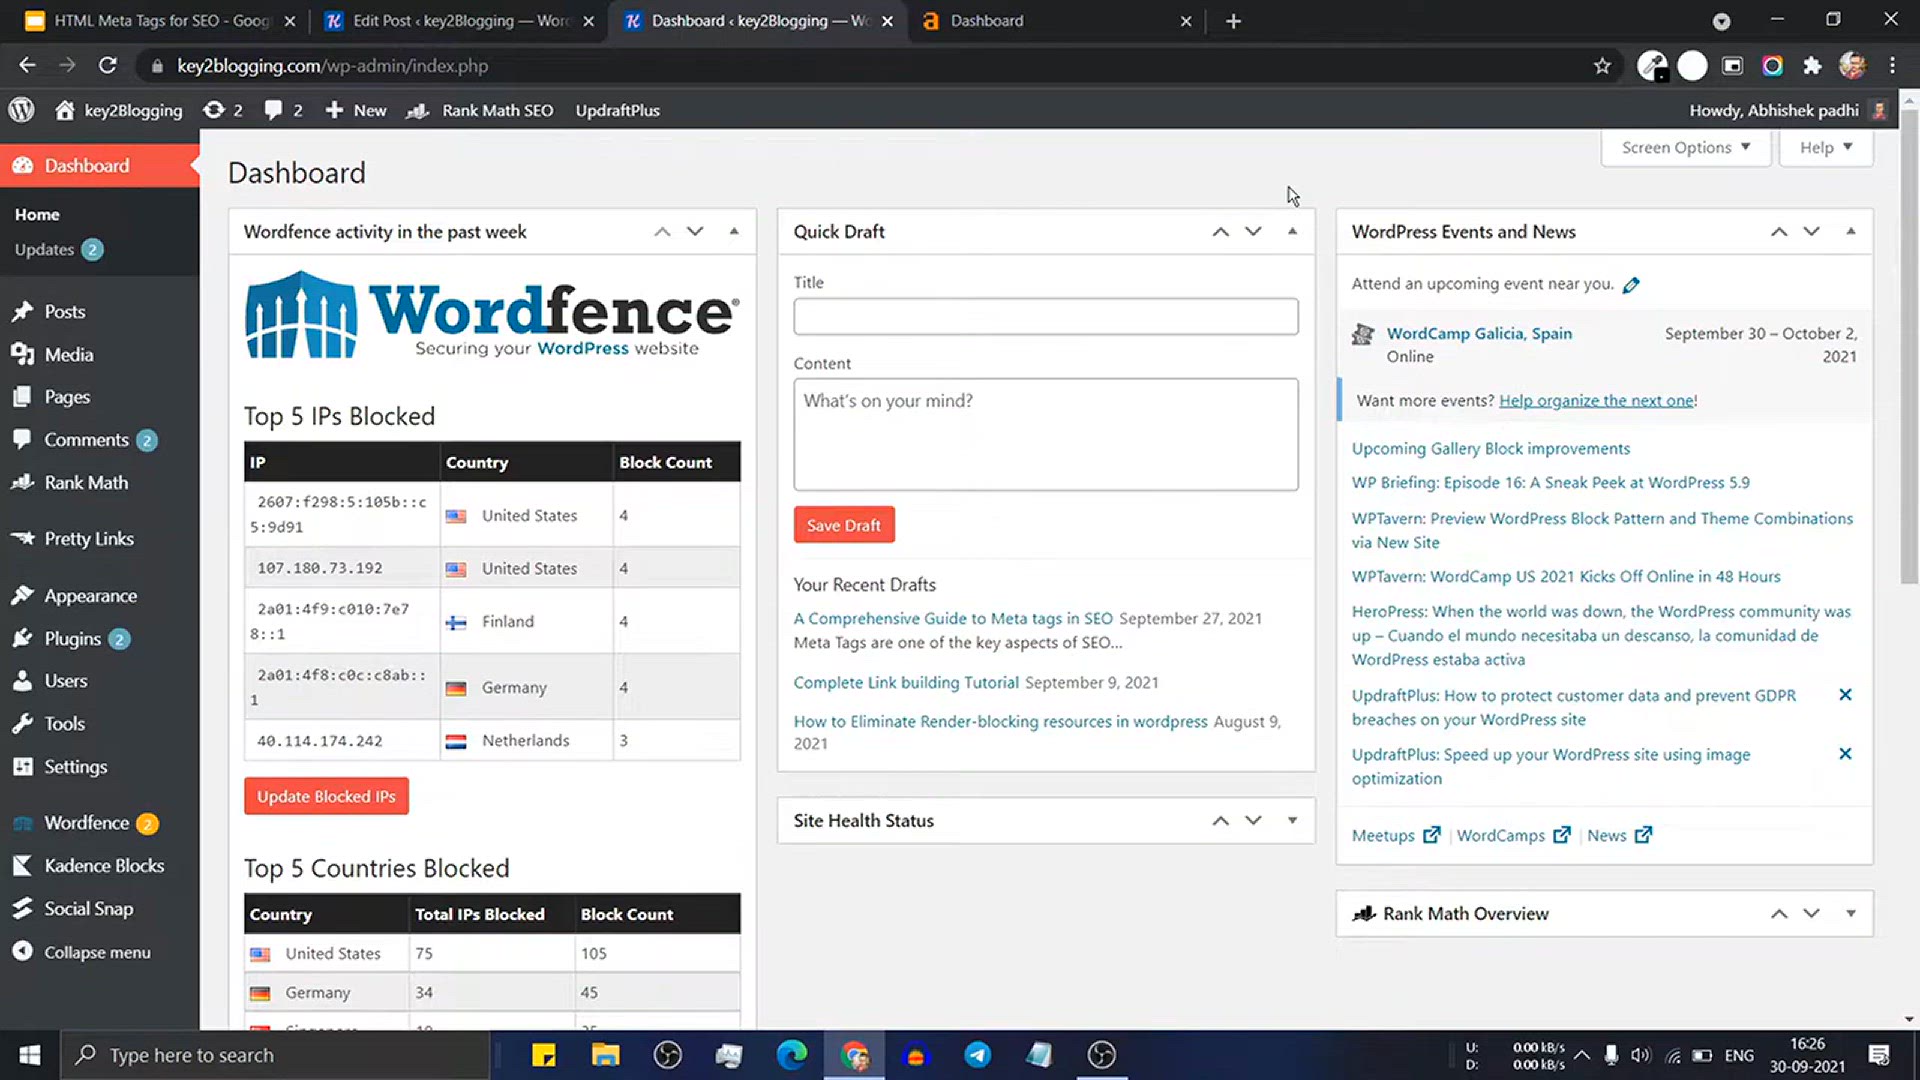Open Telegram from the Windows taskbar
The image size is (1920, 1080).
(978, 1055)
